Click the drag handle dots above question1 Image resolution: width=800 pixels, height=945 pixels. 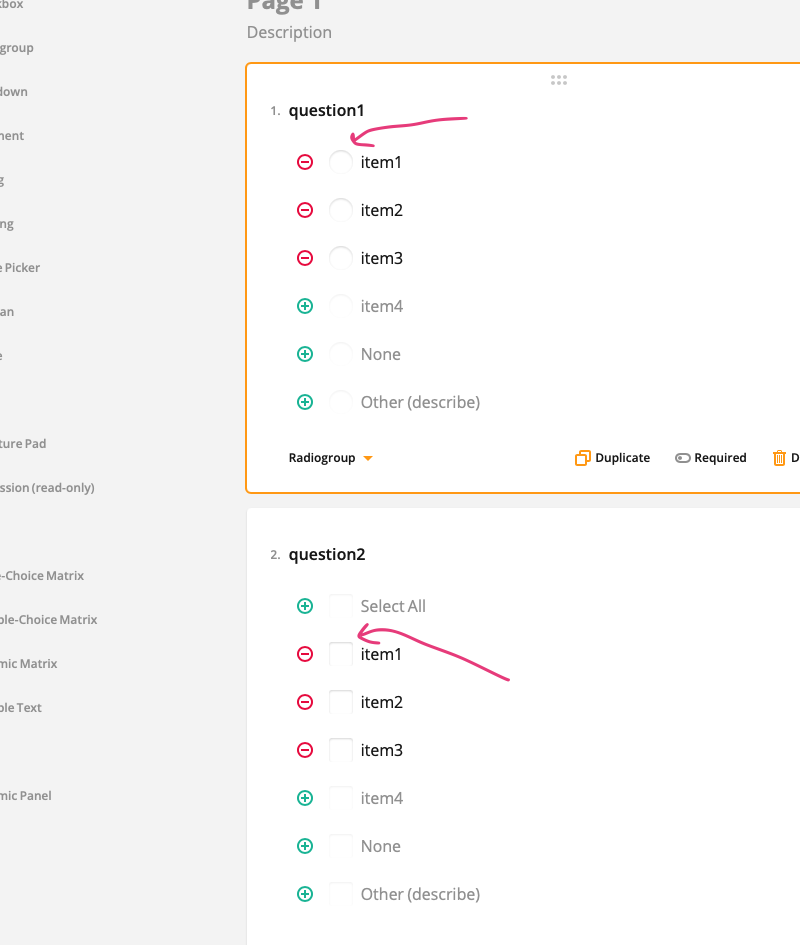558,79
